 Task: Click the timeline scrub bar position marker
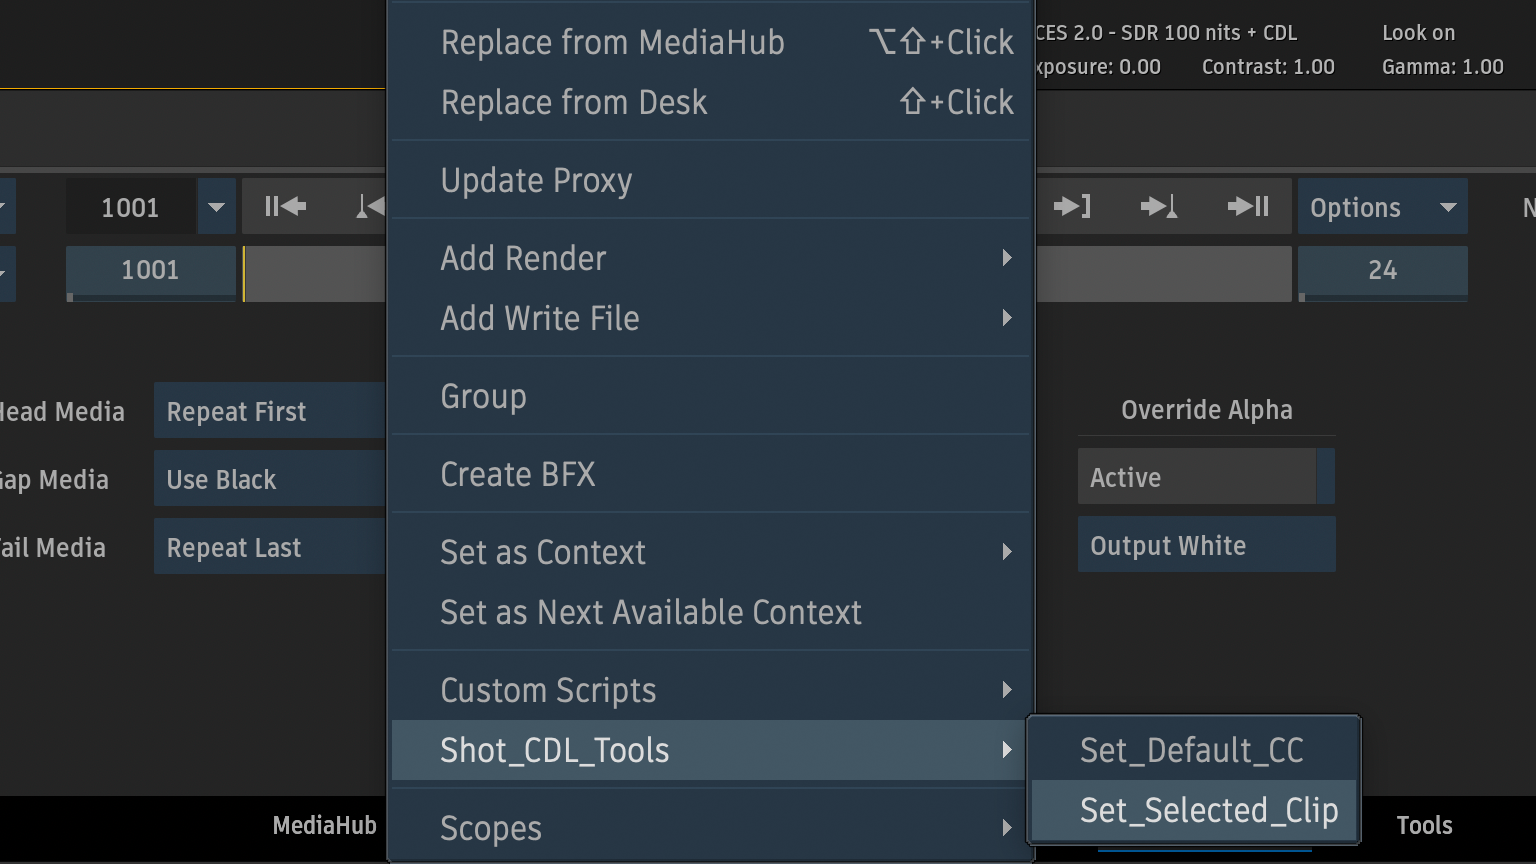tap(244, 273)
